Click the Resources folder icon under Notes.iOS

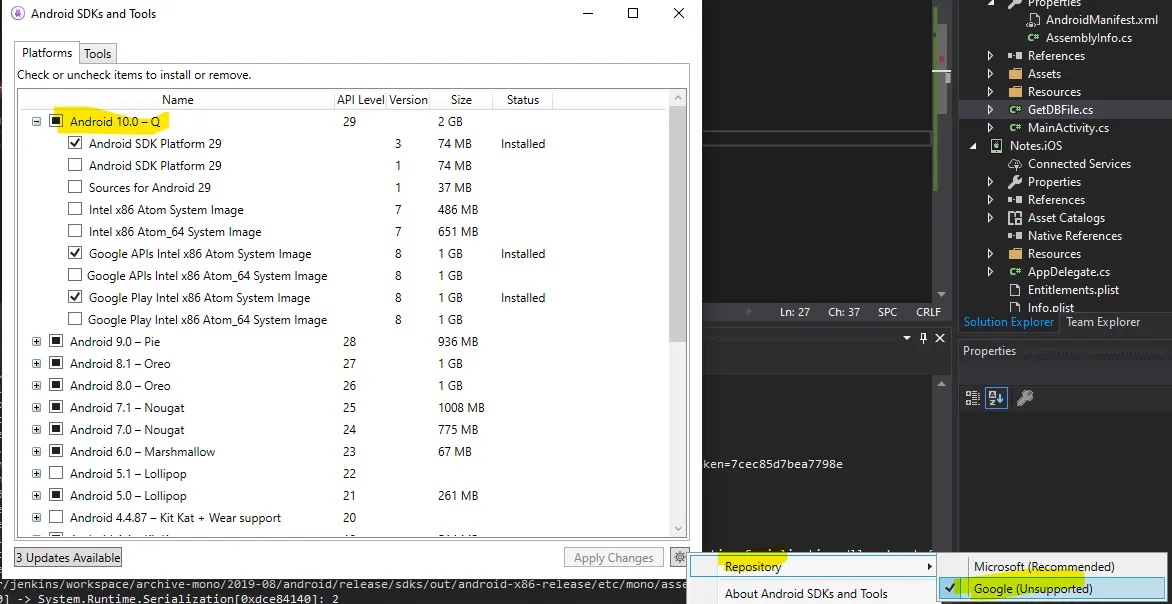1014,253
